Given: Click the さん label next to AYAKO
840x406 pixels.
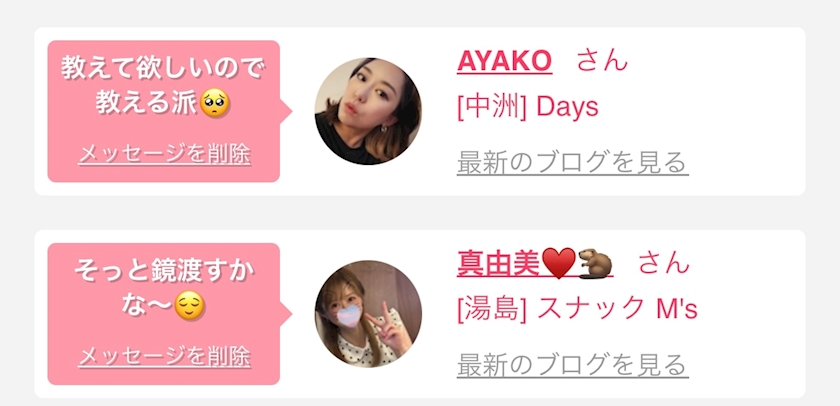Looking at the screenshot, I should coord(602,62).
